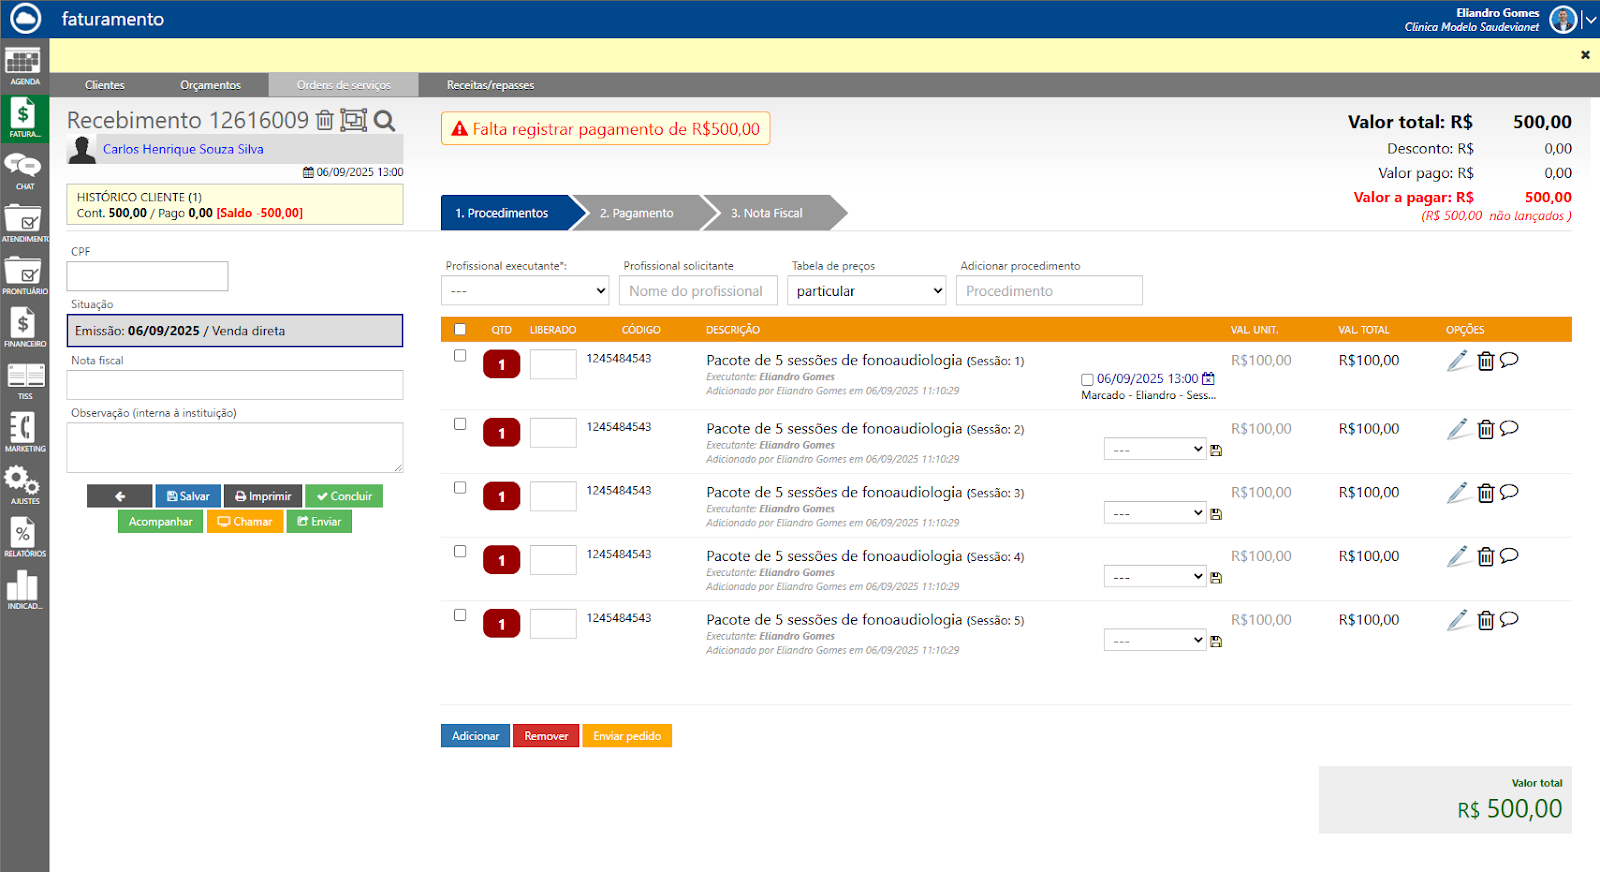The image size is (1600, 872).
Task: Open the Relatórios sidebar module
Action: pos(24,538)
